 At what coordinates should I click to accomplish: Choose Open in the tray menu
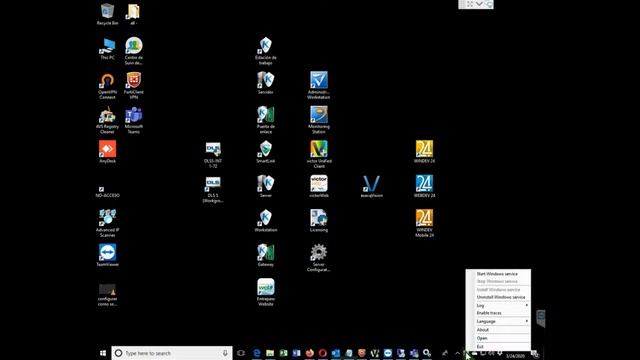[482, 338]
